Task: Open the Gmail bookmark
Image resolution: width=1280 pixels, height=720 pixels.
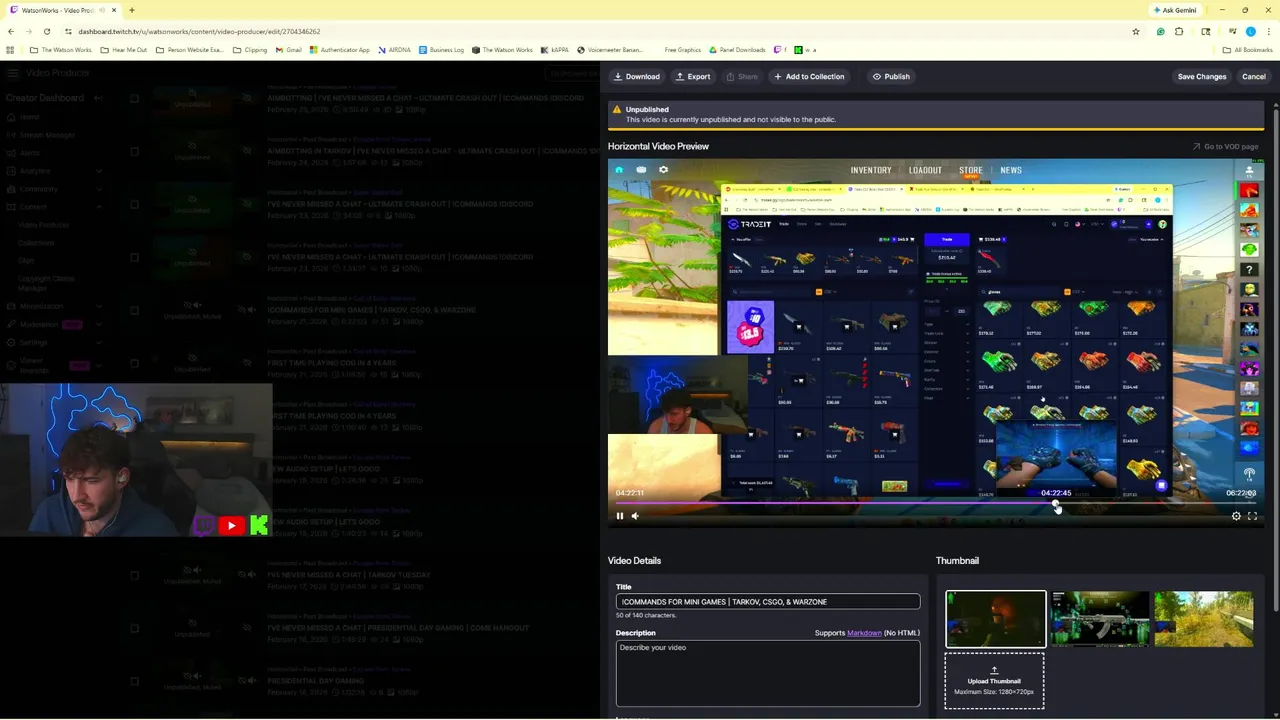Action: click(289, 50)
